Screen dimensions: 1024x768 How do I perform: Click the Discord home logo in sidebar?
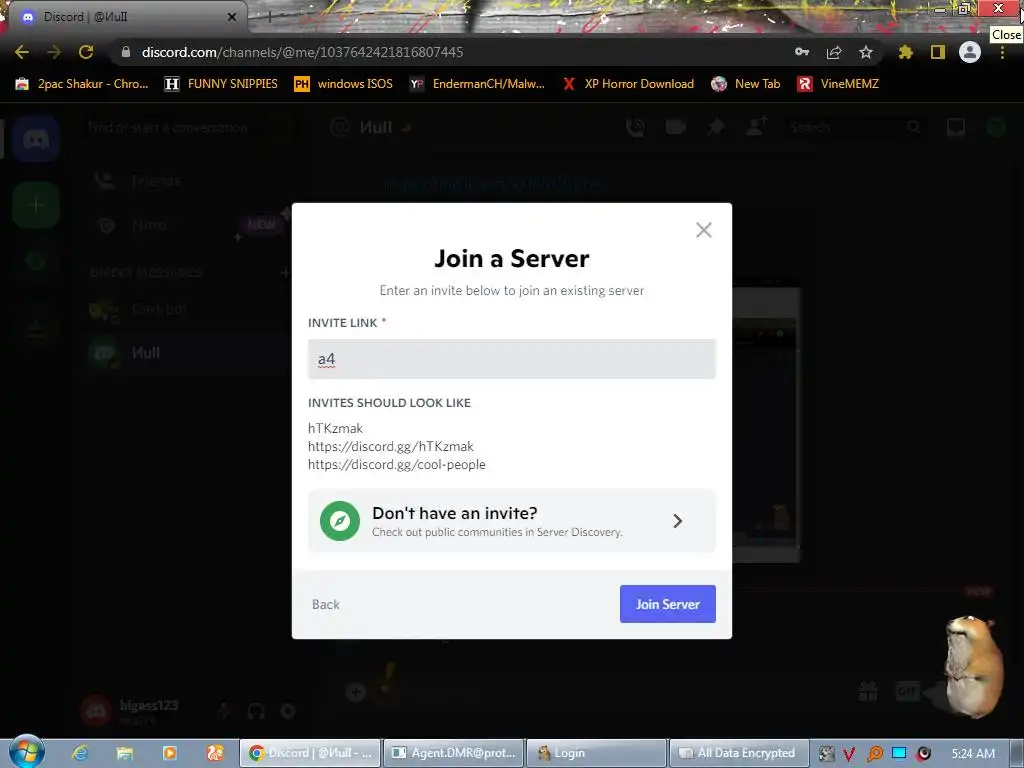[x=36, y=138]
